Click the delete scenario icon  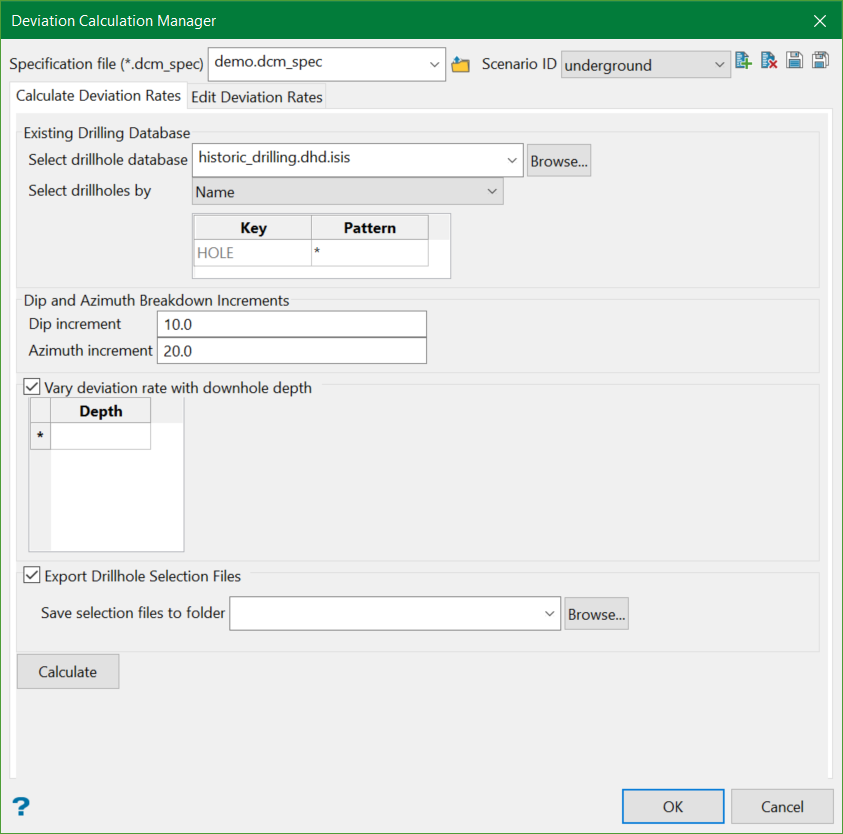tap(769, 61)
